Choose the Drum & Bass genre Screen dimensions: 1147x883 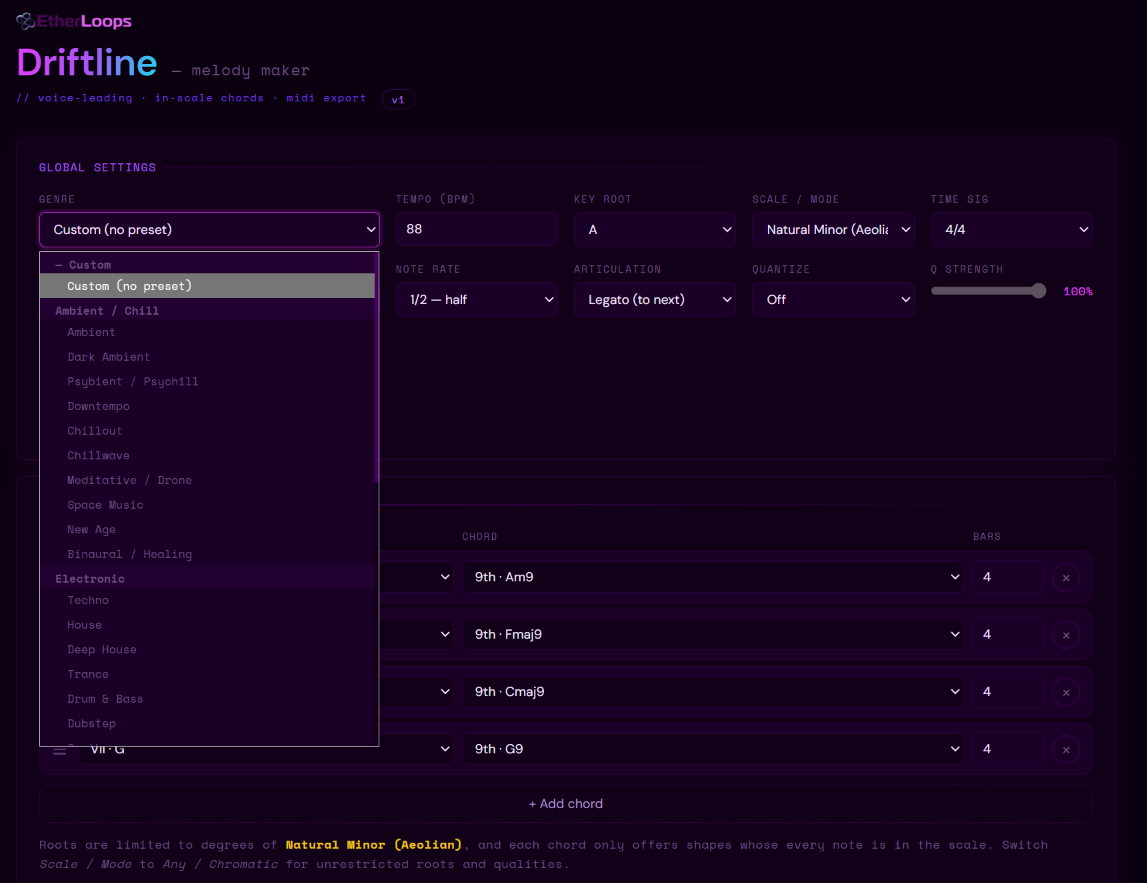tap(207, 699)
